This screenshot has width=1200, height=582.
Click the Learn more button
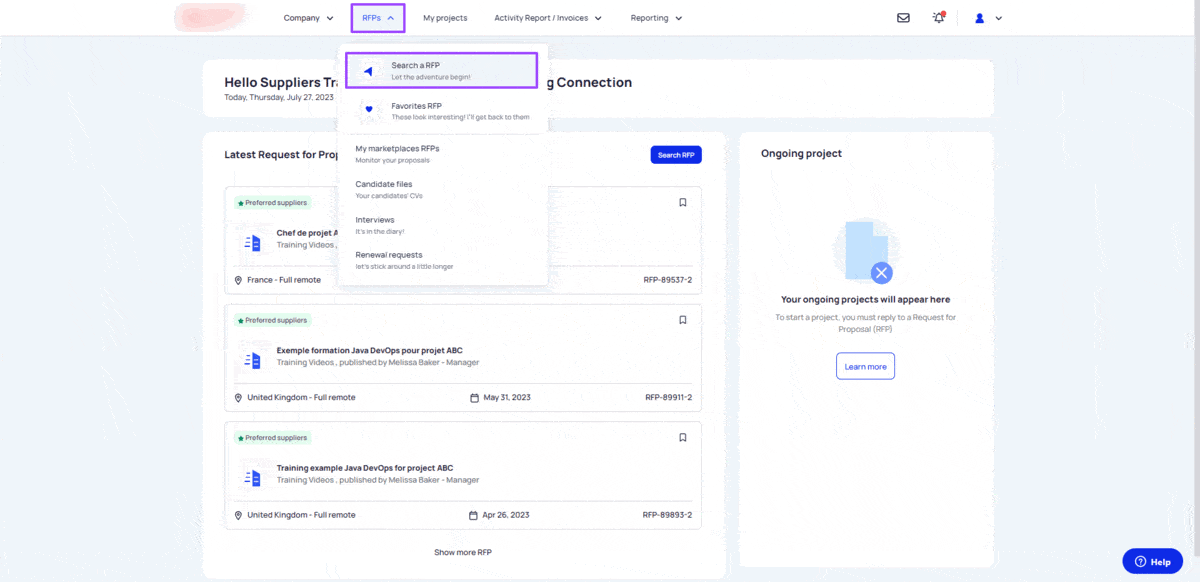[x=865, y=366]
